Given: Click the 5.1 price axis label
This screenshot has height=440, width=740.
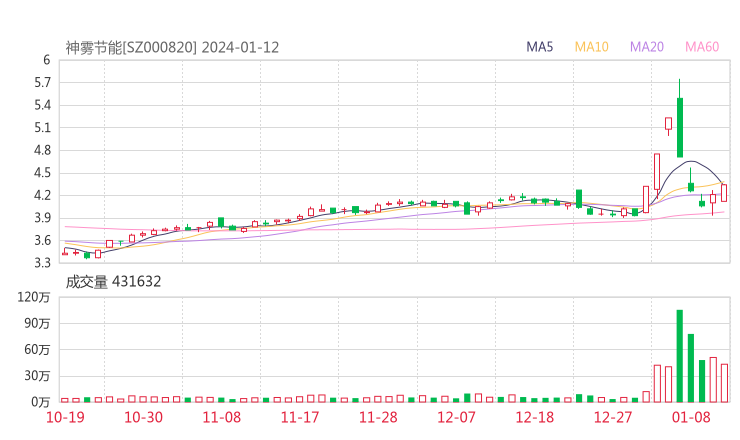Looking at the screenshot, I should (42, 128).
